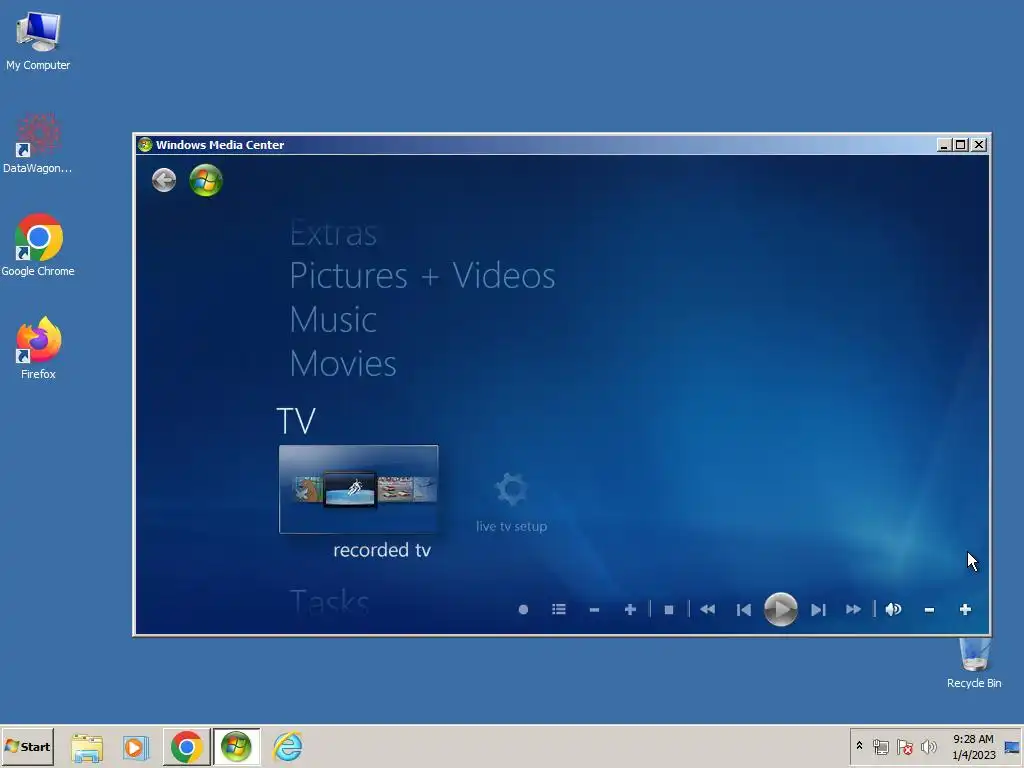Click the Start button

(x=27, y=746)
